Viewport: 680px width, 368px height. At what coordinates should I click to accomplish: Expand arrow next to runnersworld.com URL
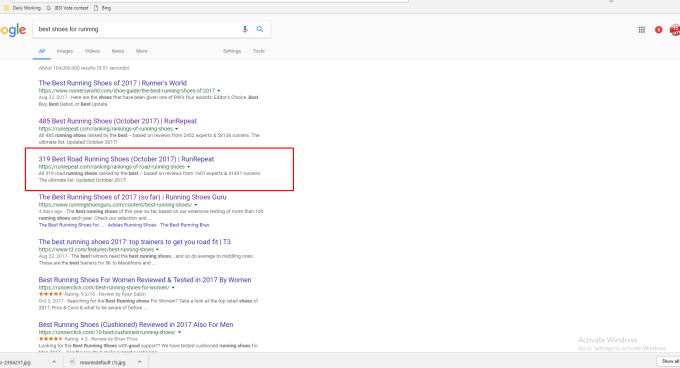pyautogui.click(x=219, y=91)
